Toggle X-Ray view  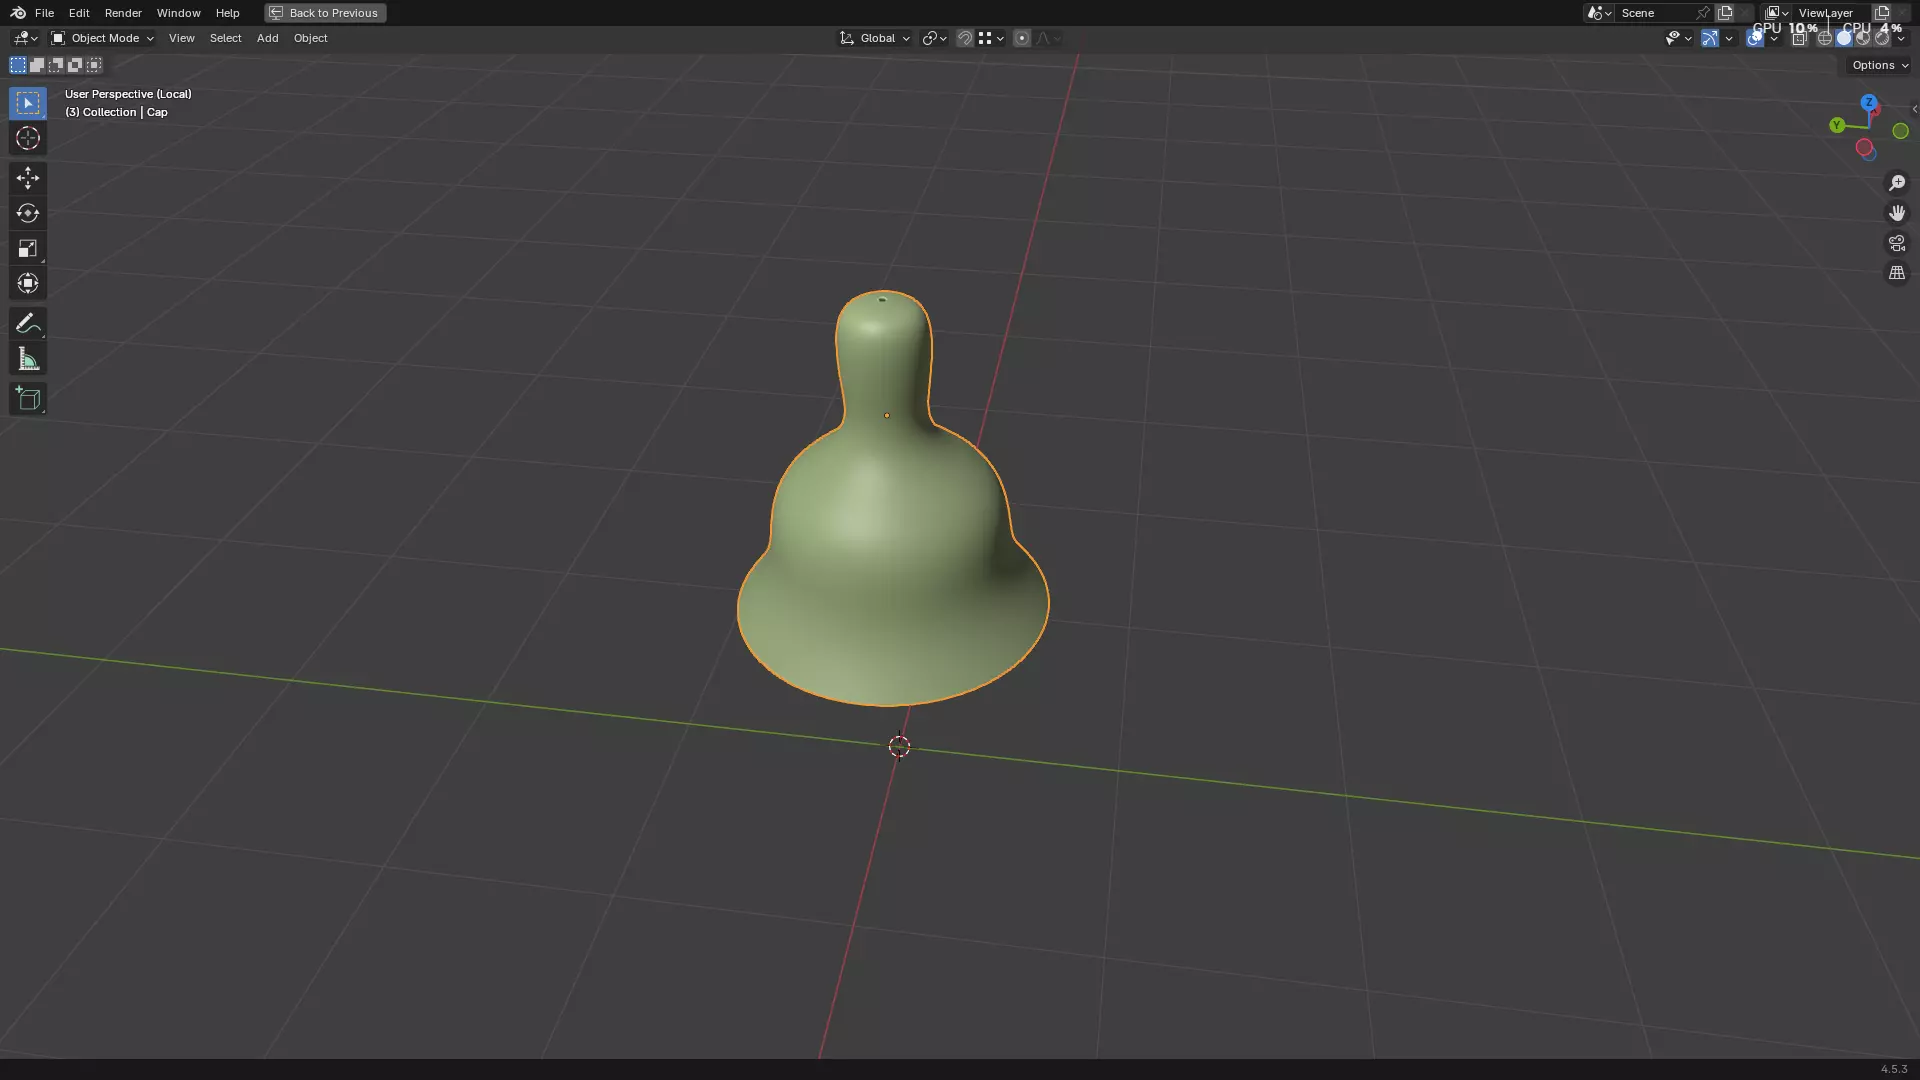click(1799, 38)
